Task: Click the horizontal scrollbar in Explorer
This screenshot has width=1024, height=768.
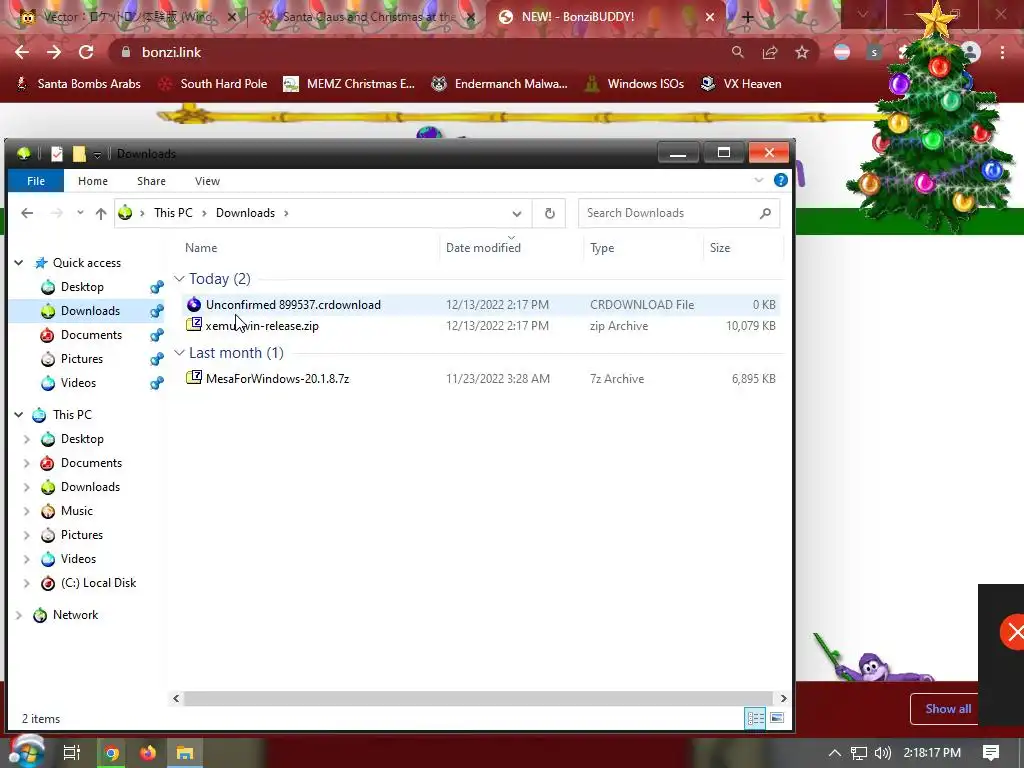Action: pyautogui.click(x=479, y=698)
